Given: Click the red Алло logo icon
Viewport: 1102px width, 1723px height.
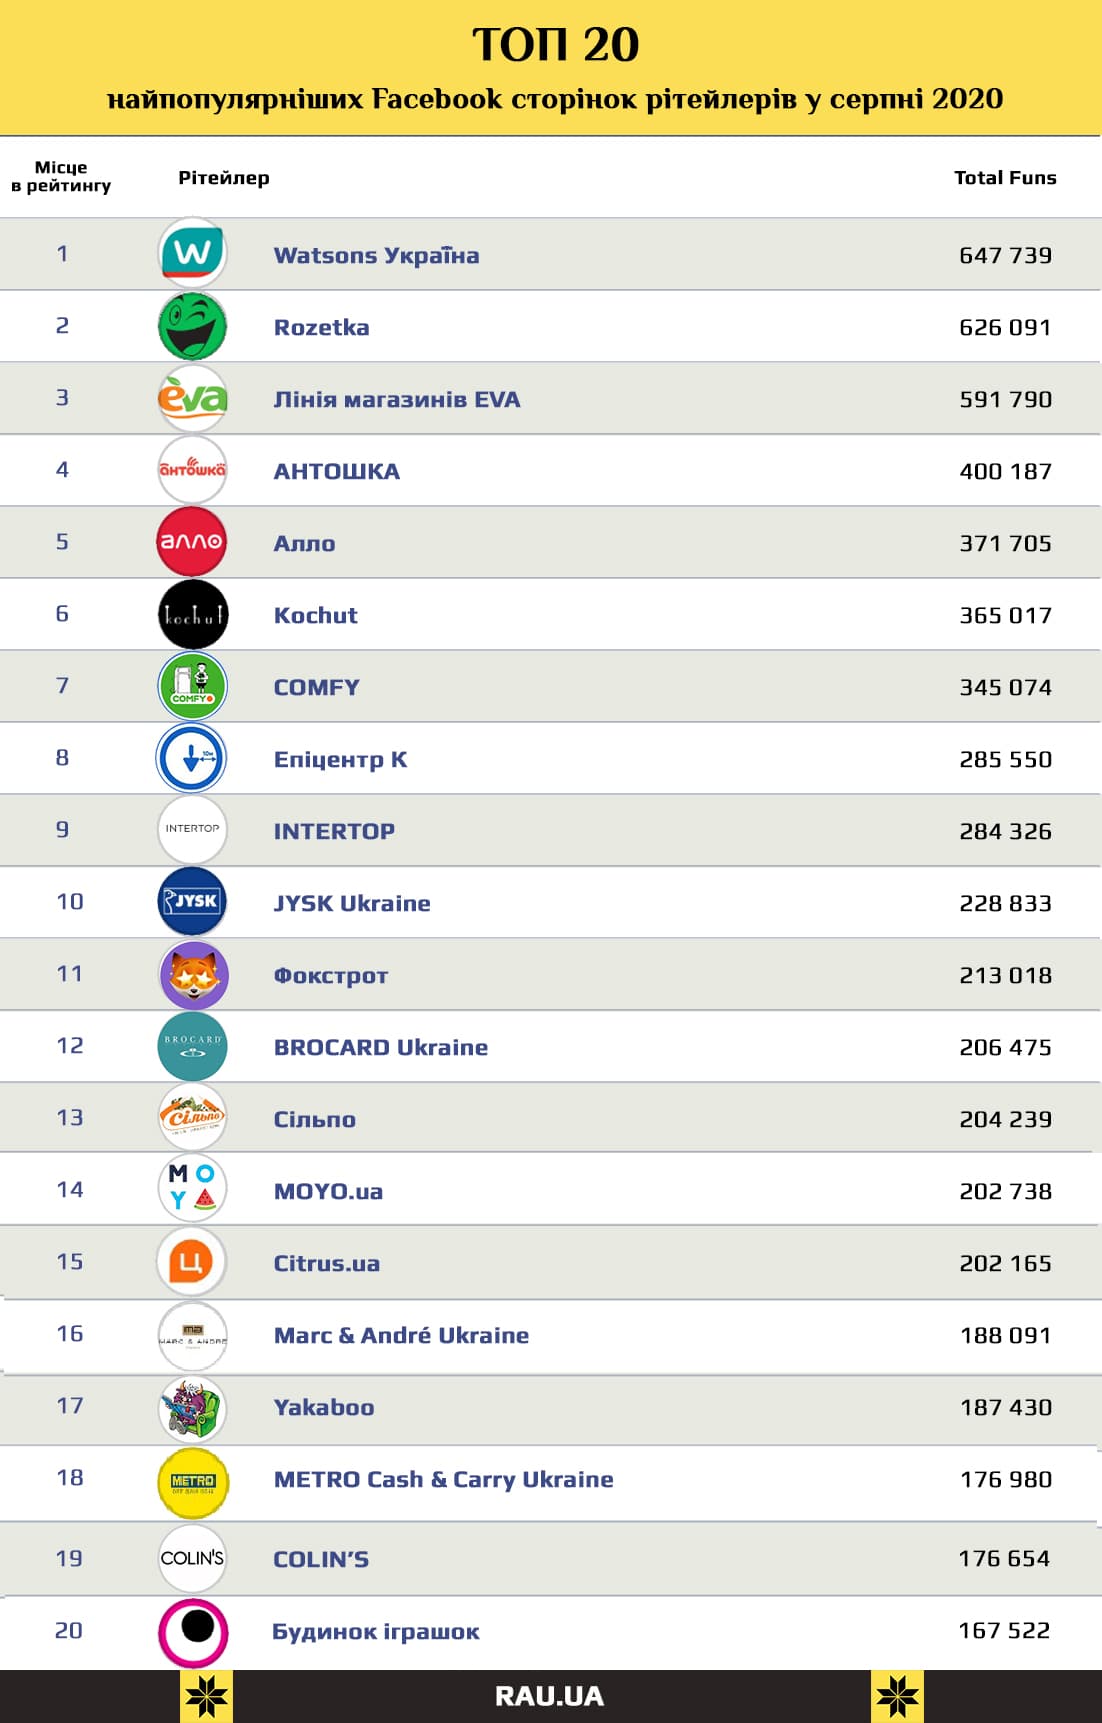Looking at the screenshot, I should click(192, 542).
